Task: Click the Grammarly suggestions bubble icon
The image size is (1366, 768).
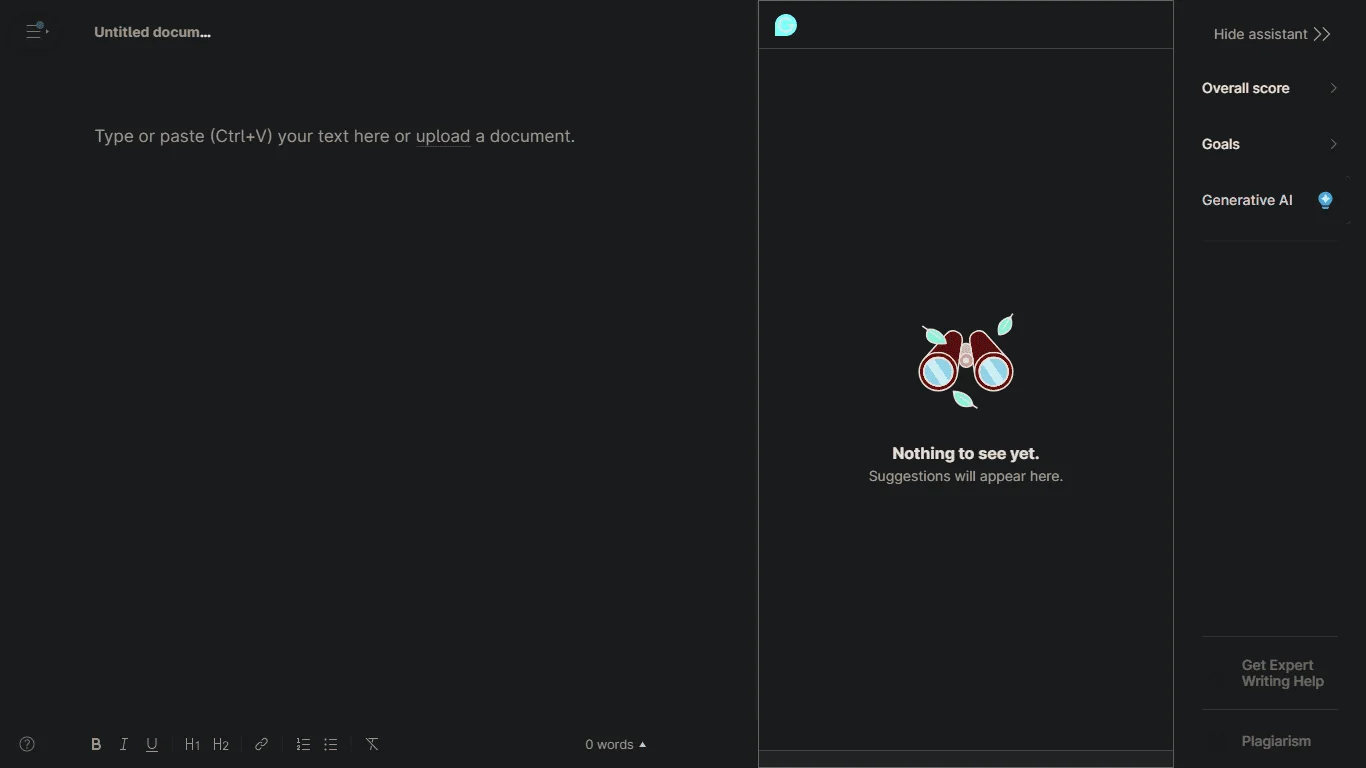Action: (786, 25)
